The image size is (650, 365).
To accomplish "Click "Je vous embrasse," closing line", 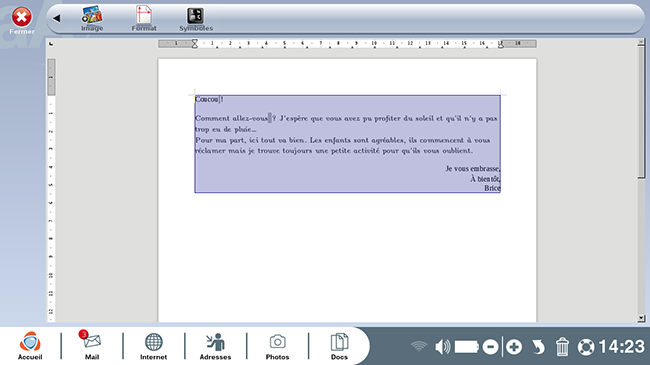I will pyautogui.click(x=473, y=169).
